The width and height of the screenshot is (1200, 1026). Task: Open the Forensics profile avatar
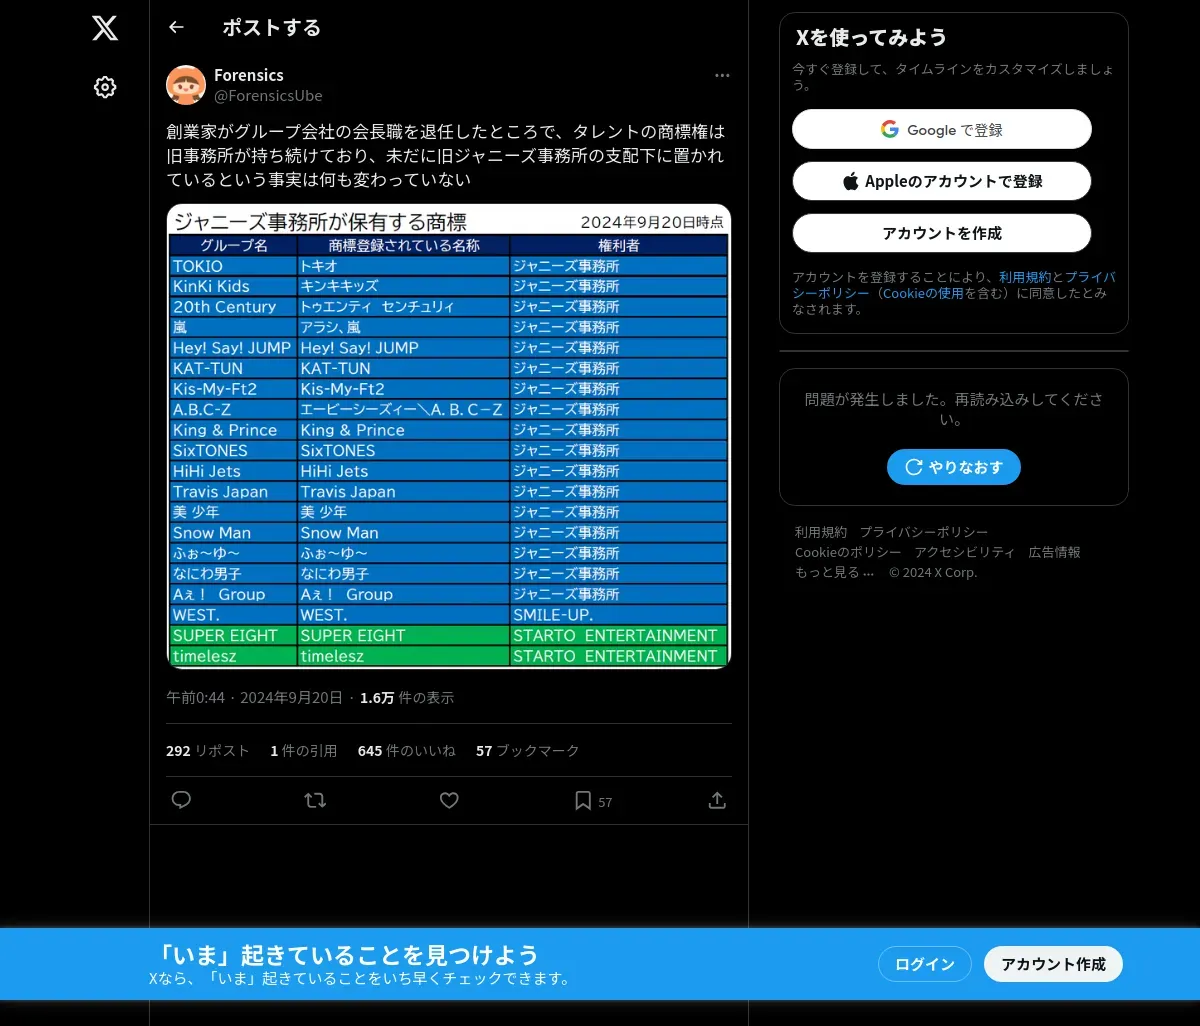(x=186, y=85)
